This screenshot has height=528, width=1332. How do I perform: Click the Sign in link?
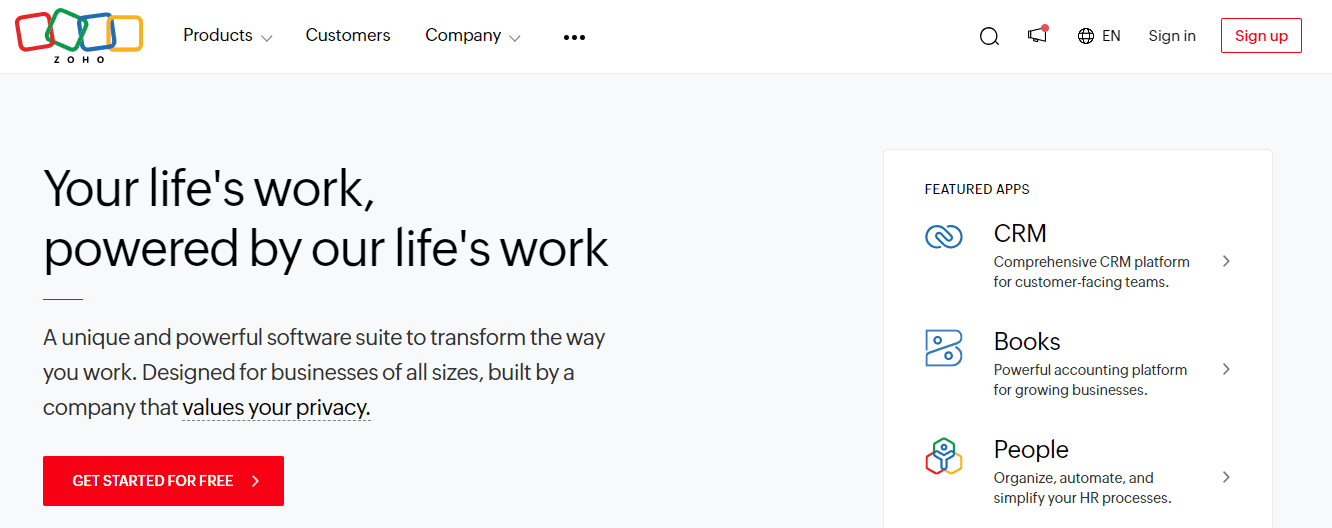tap(1172, 36)
